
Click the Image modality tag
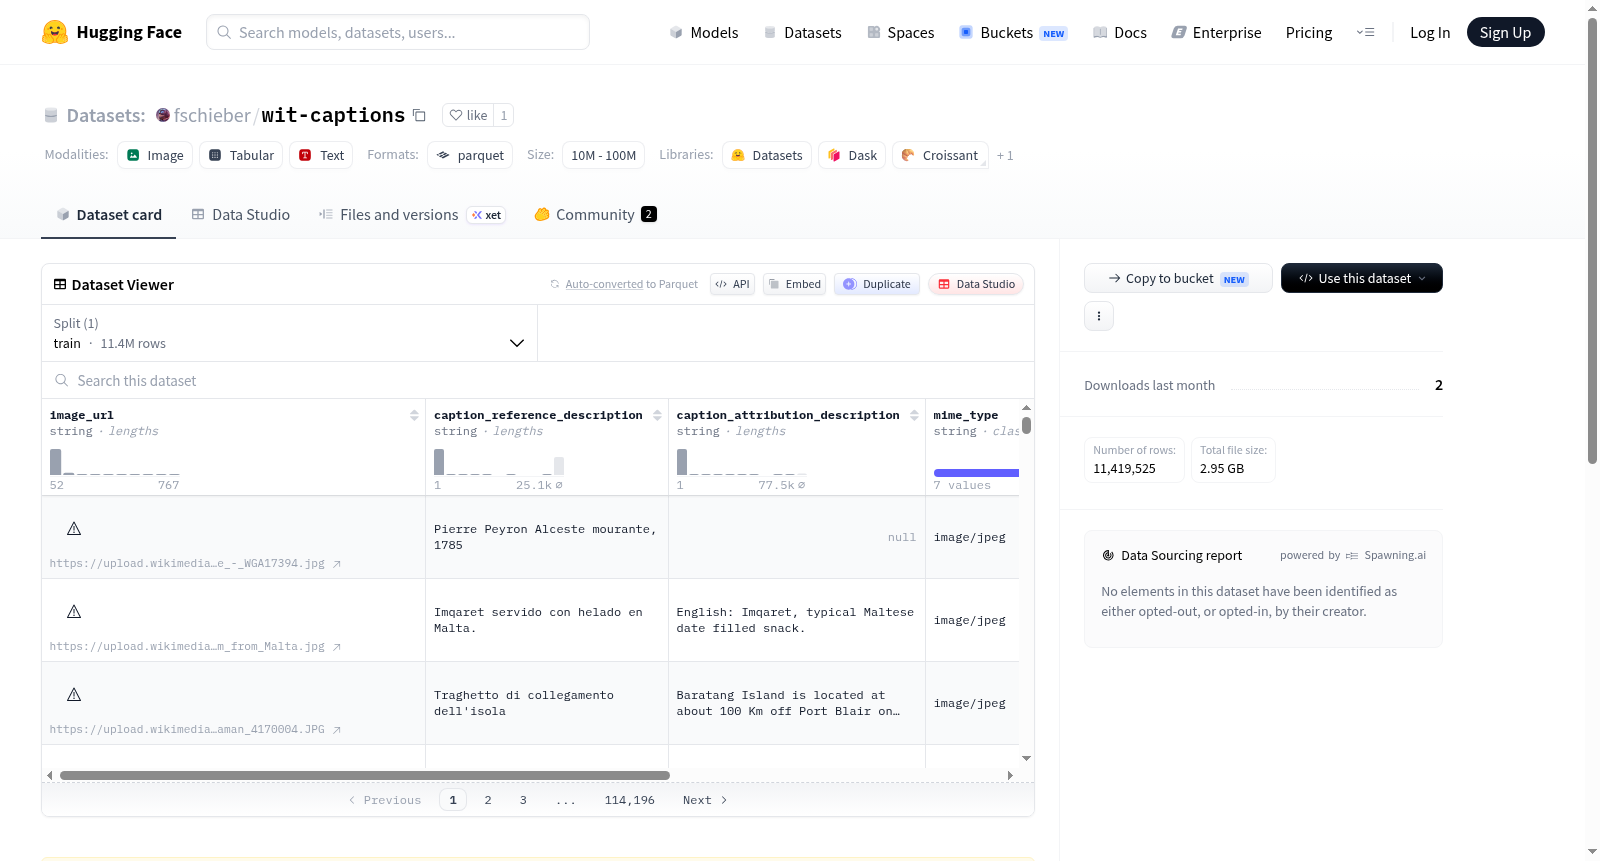click(155, 155)
